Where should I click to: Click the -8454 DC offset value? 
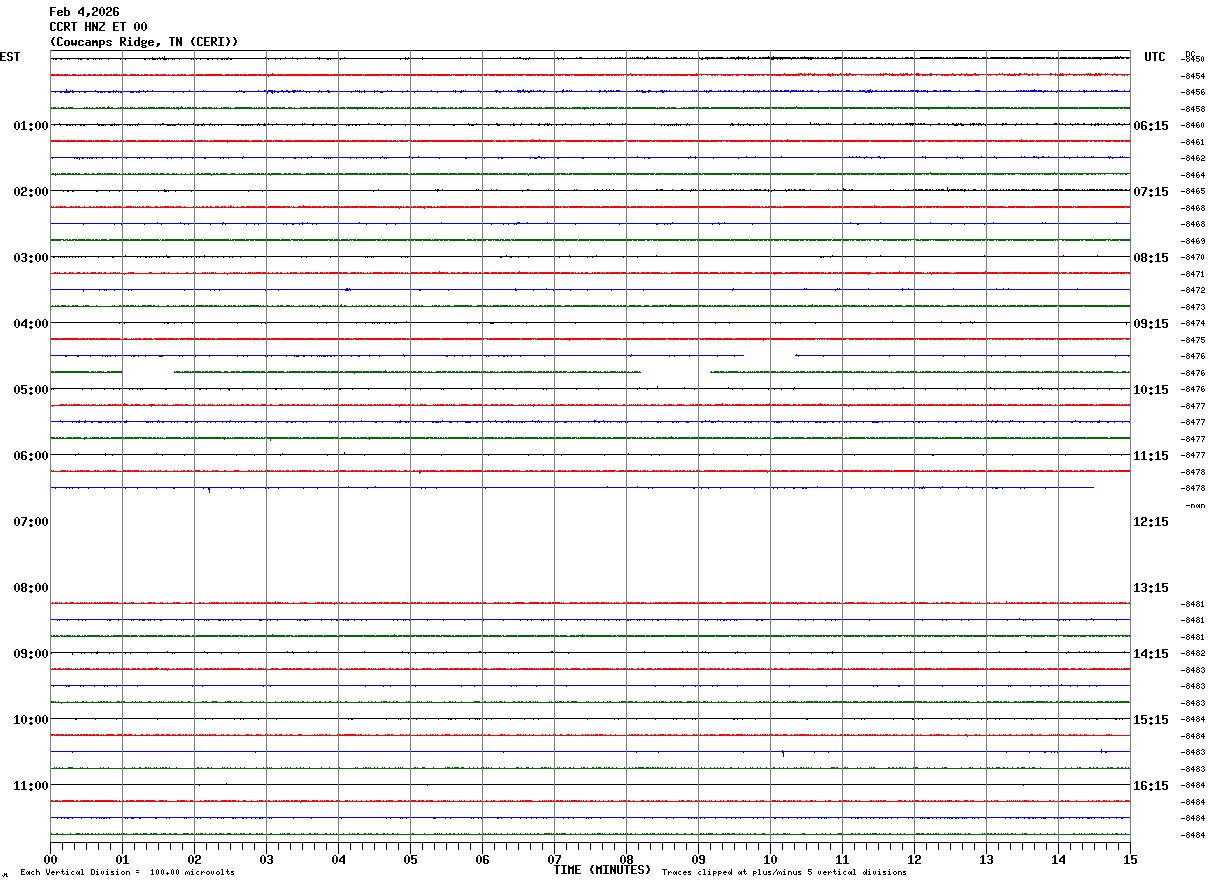(1193, 76)
